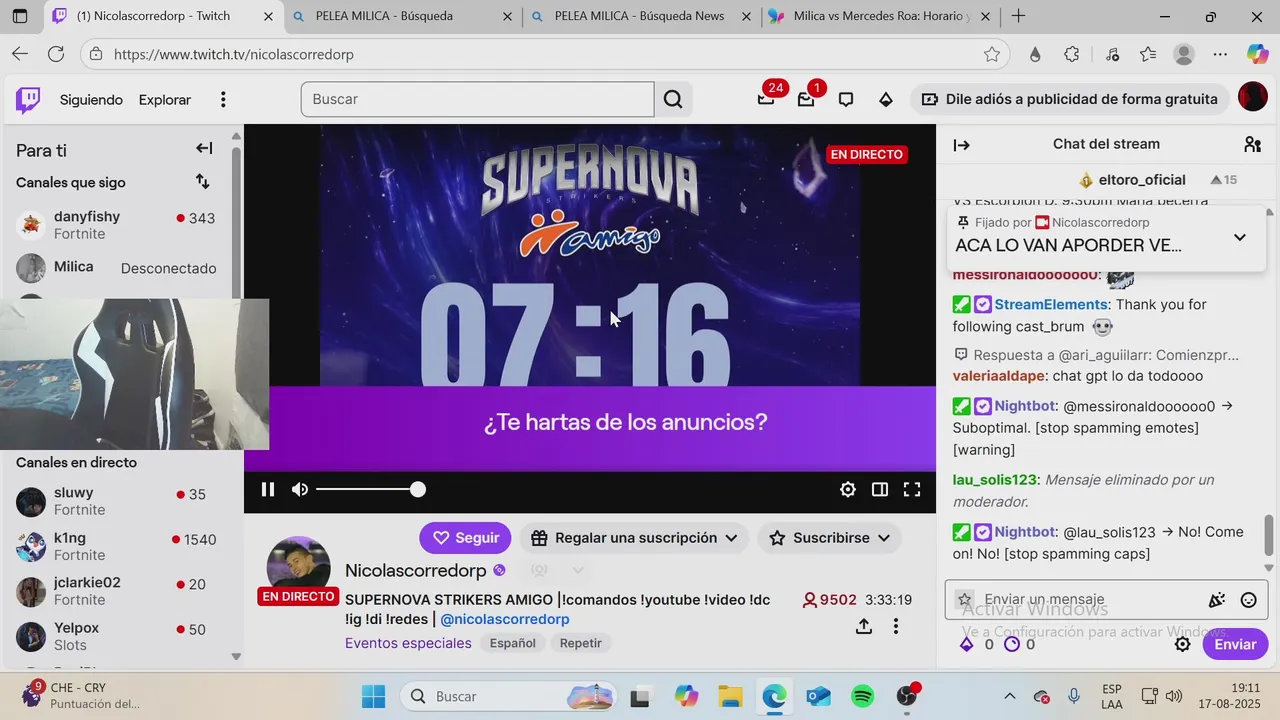Collapse the Para ti sidebar
This screenshot has width=1280, height=720.
(204, 148)
